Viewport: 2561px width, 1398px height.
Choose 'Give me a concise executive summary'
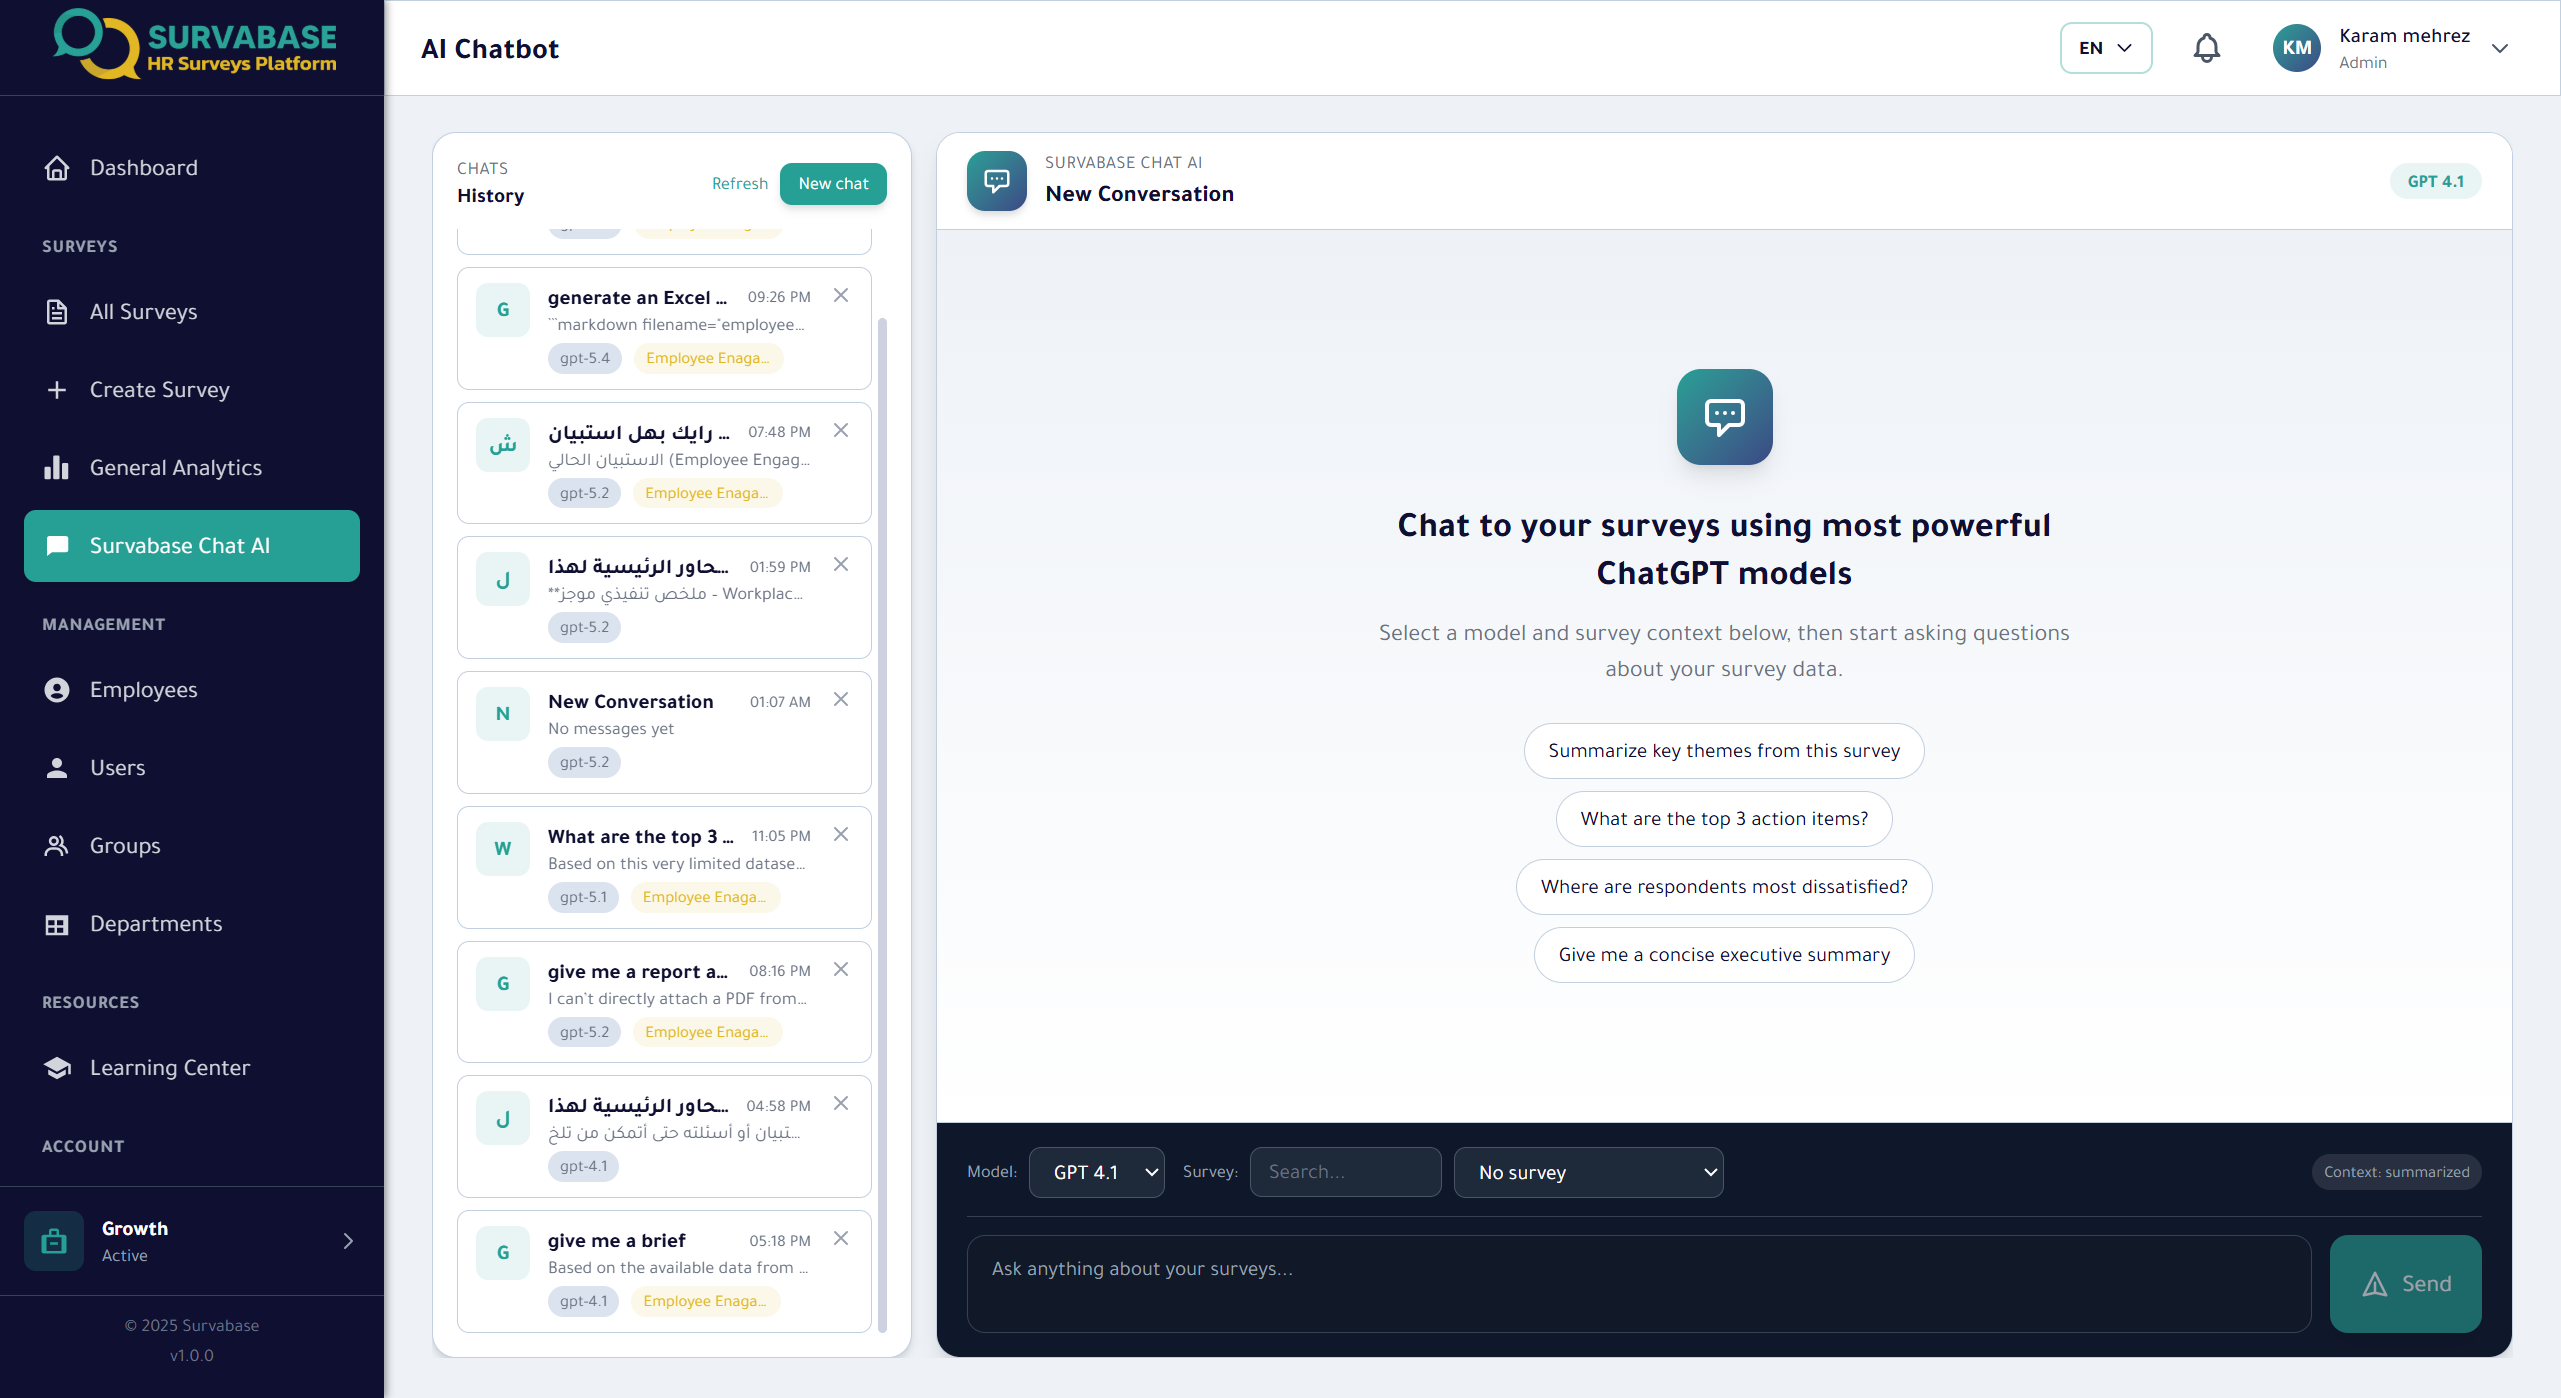pos(1724,955)
